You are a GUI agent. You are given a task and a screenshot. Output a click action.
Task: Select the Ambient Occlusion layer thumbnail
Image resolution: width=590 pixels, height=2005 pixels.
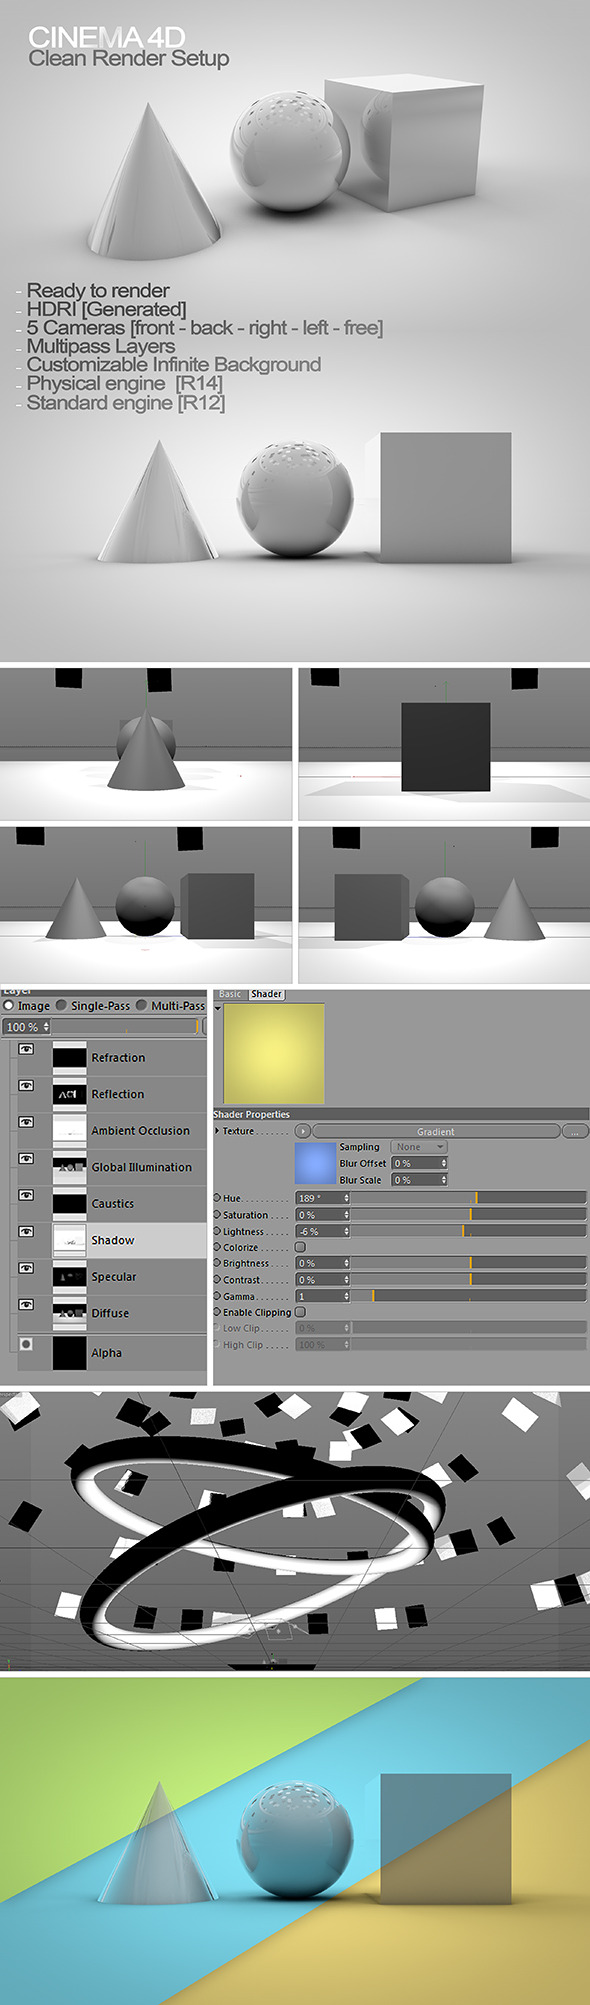pyautogui.click(x=69, y=1130)
